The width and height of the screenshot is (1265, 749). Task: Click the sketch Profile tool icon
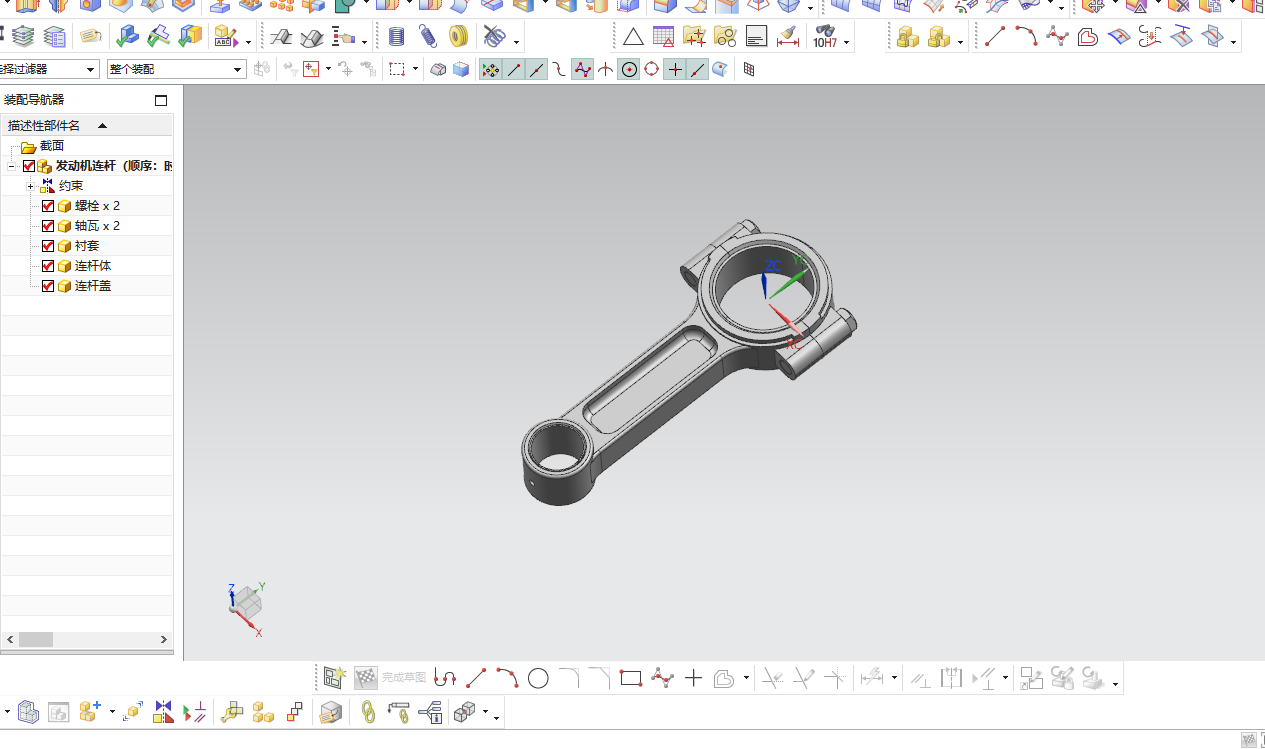pyautogui.click(x=445, y=678)
